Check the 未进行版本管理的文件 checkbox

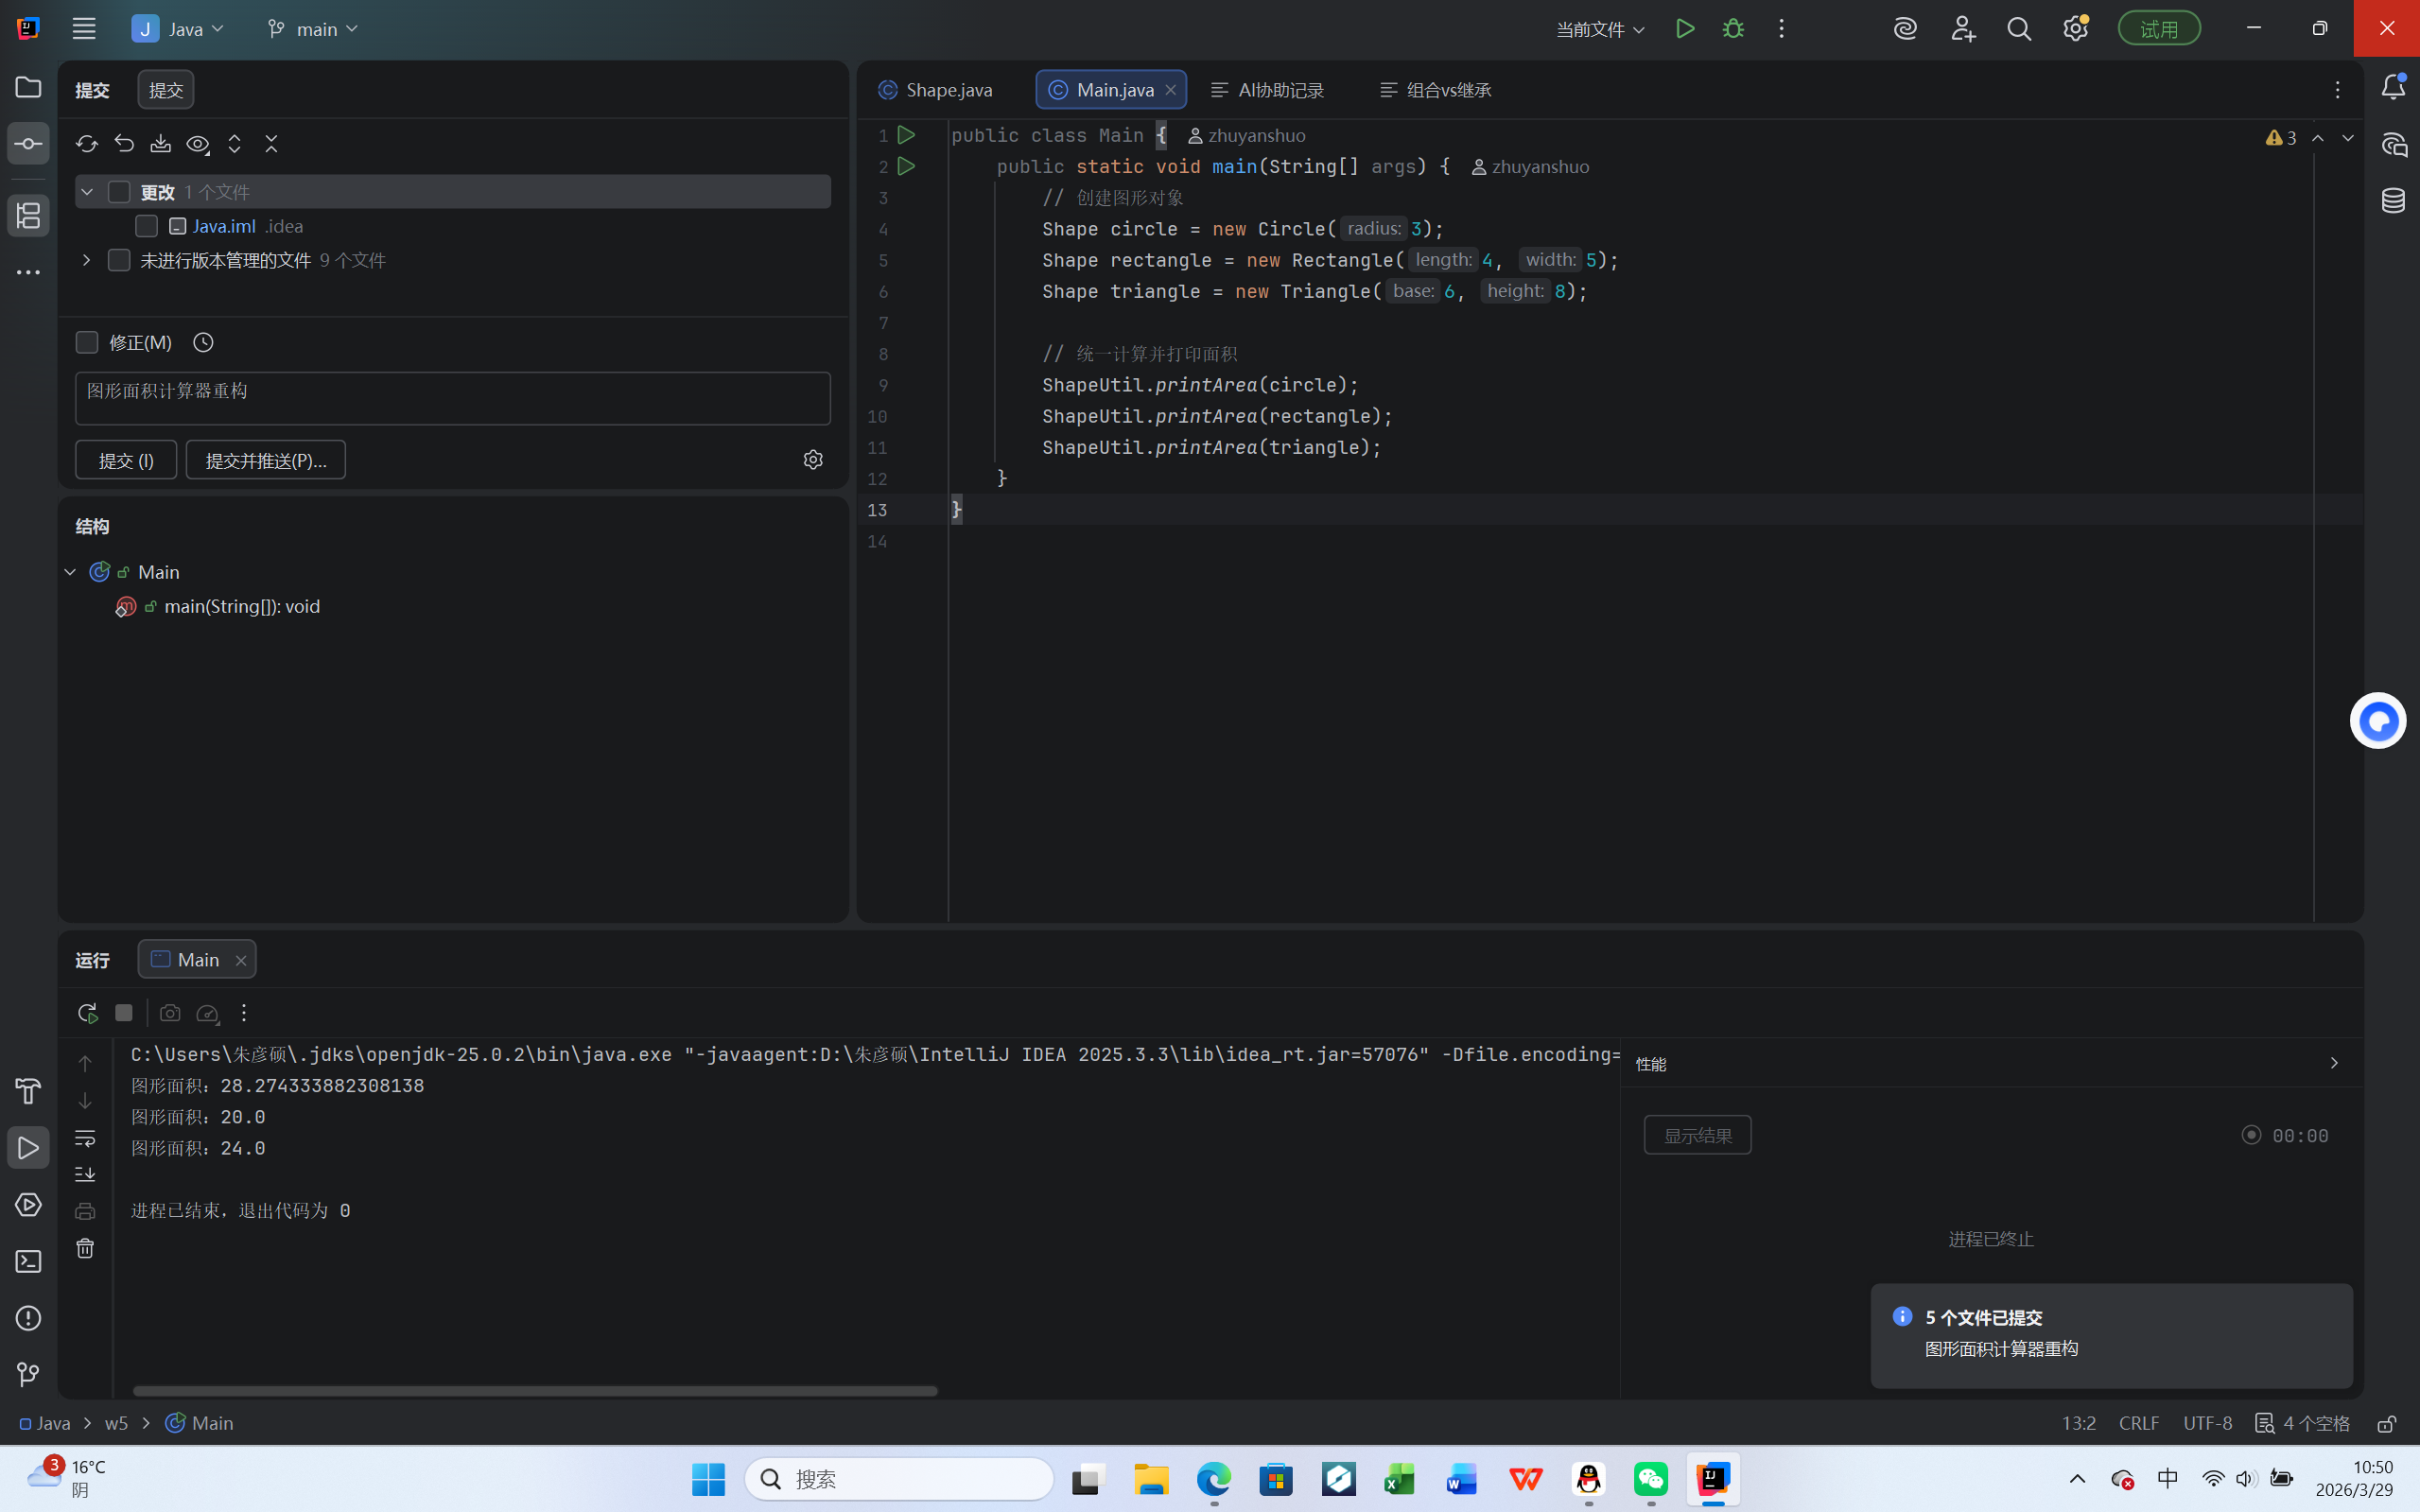119,261
